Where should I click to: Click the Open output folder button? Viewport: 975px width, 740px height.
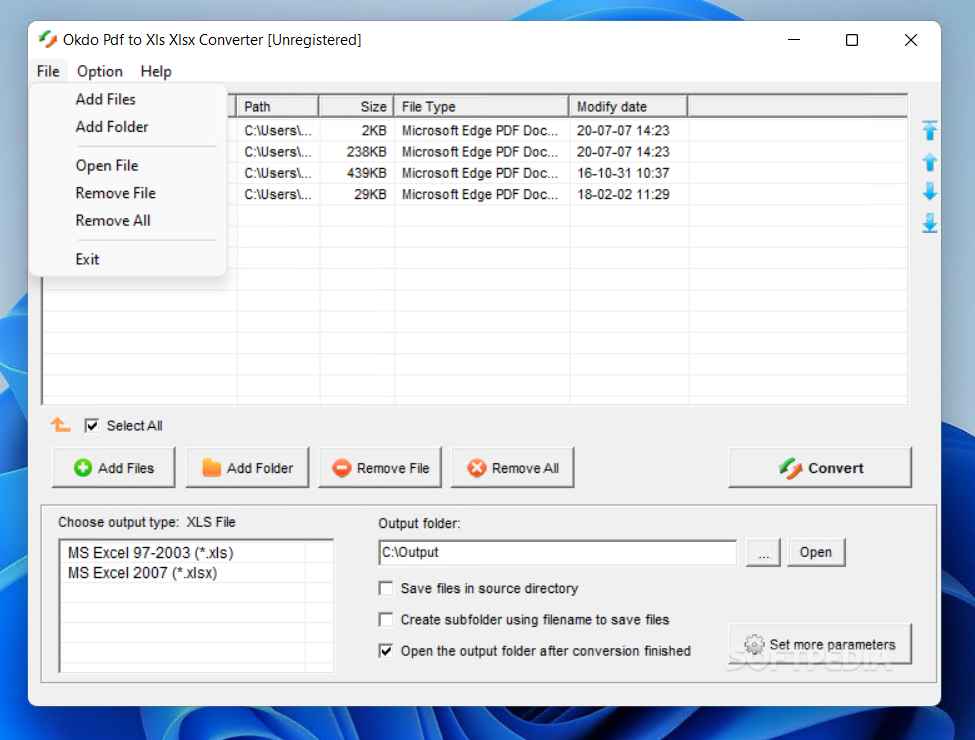[x=816, y=553]
